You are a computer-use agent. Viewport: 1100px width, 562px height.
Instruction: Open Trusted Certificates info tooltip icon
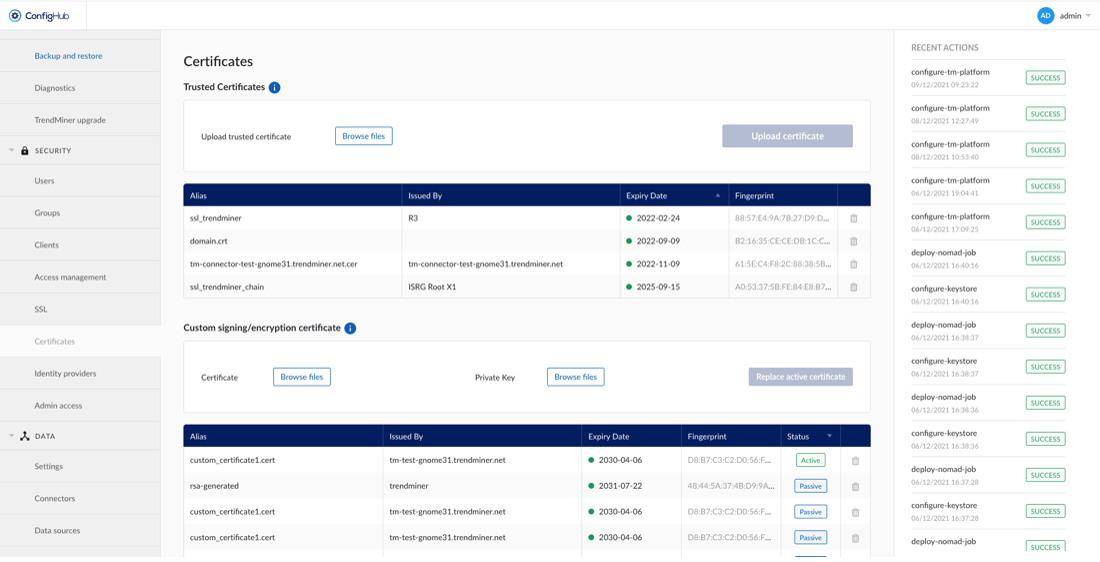[x=274, y=88]
